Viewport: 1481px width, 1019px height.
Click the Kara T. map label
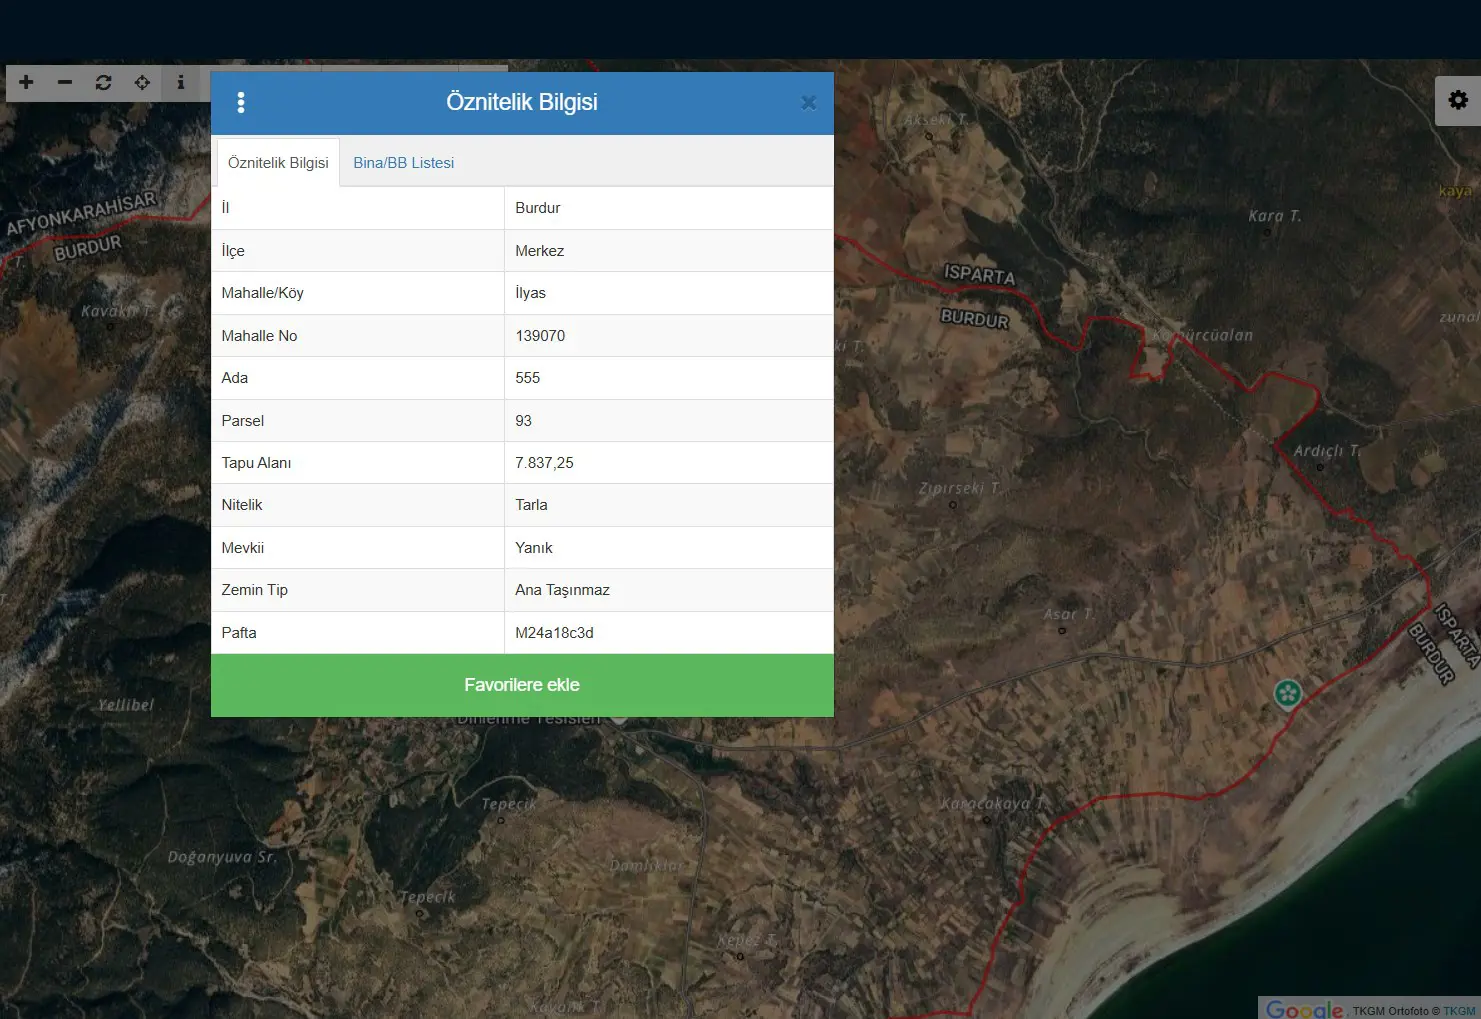tap(1274, 216)
